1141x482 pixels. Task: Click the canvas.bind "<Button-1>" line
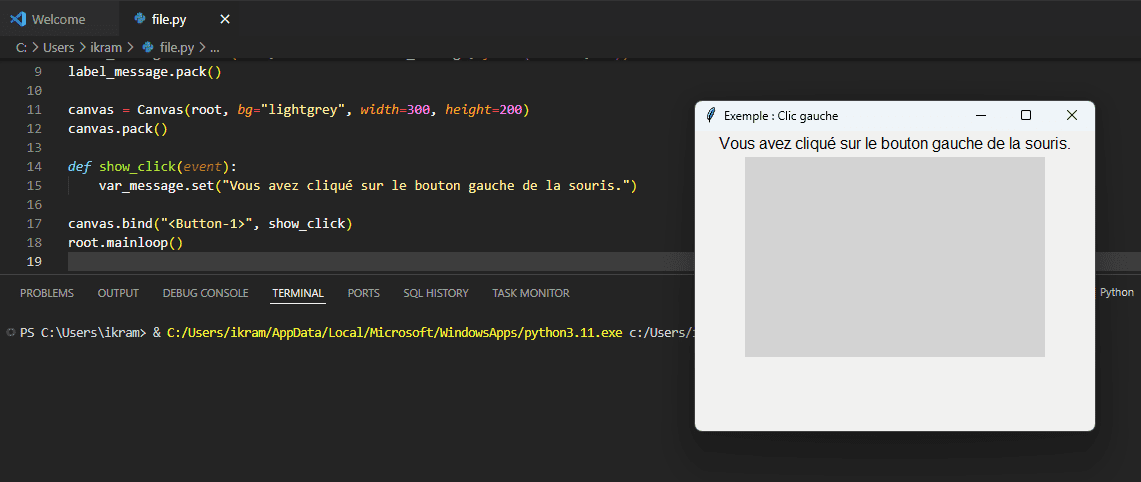tap(210, 223)
